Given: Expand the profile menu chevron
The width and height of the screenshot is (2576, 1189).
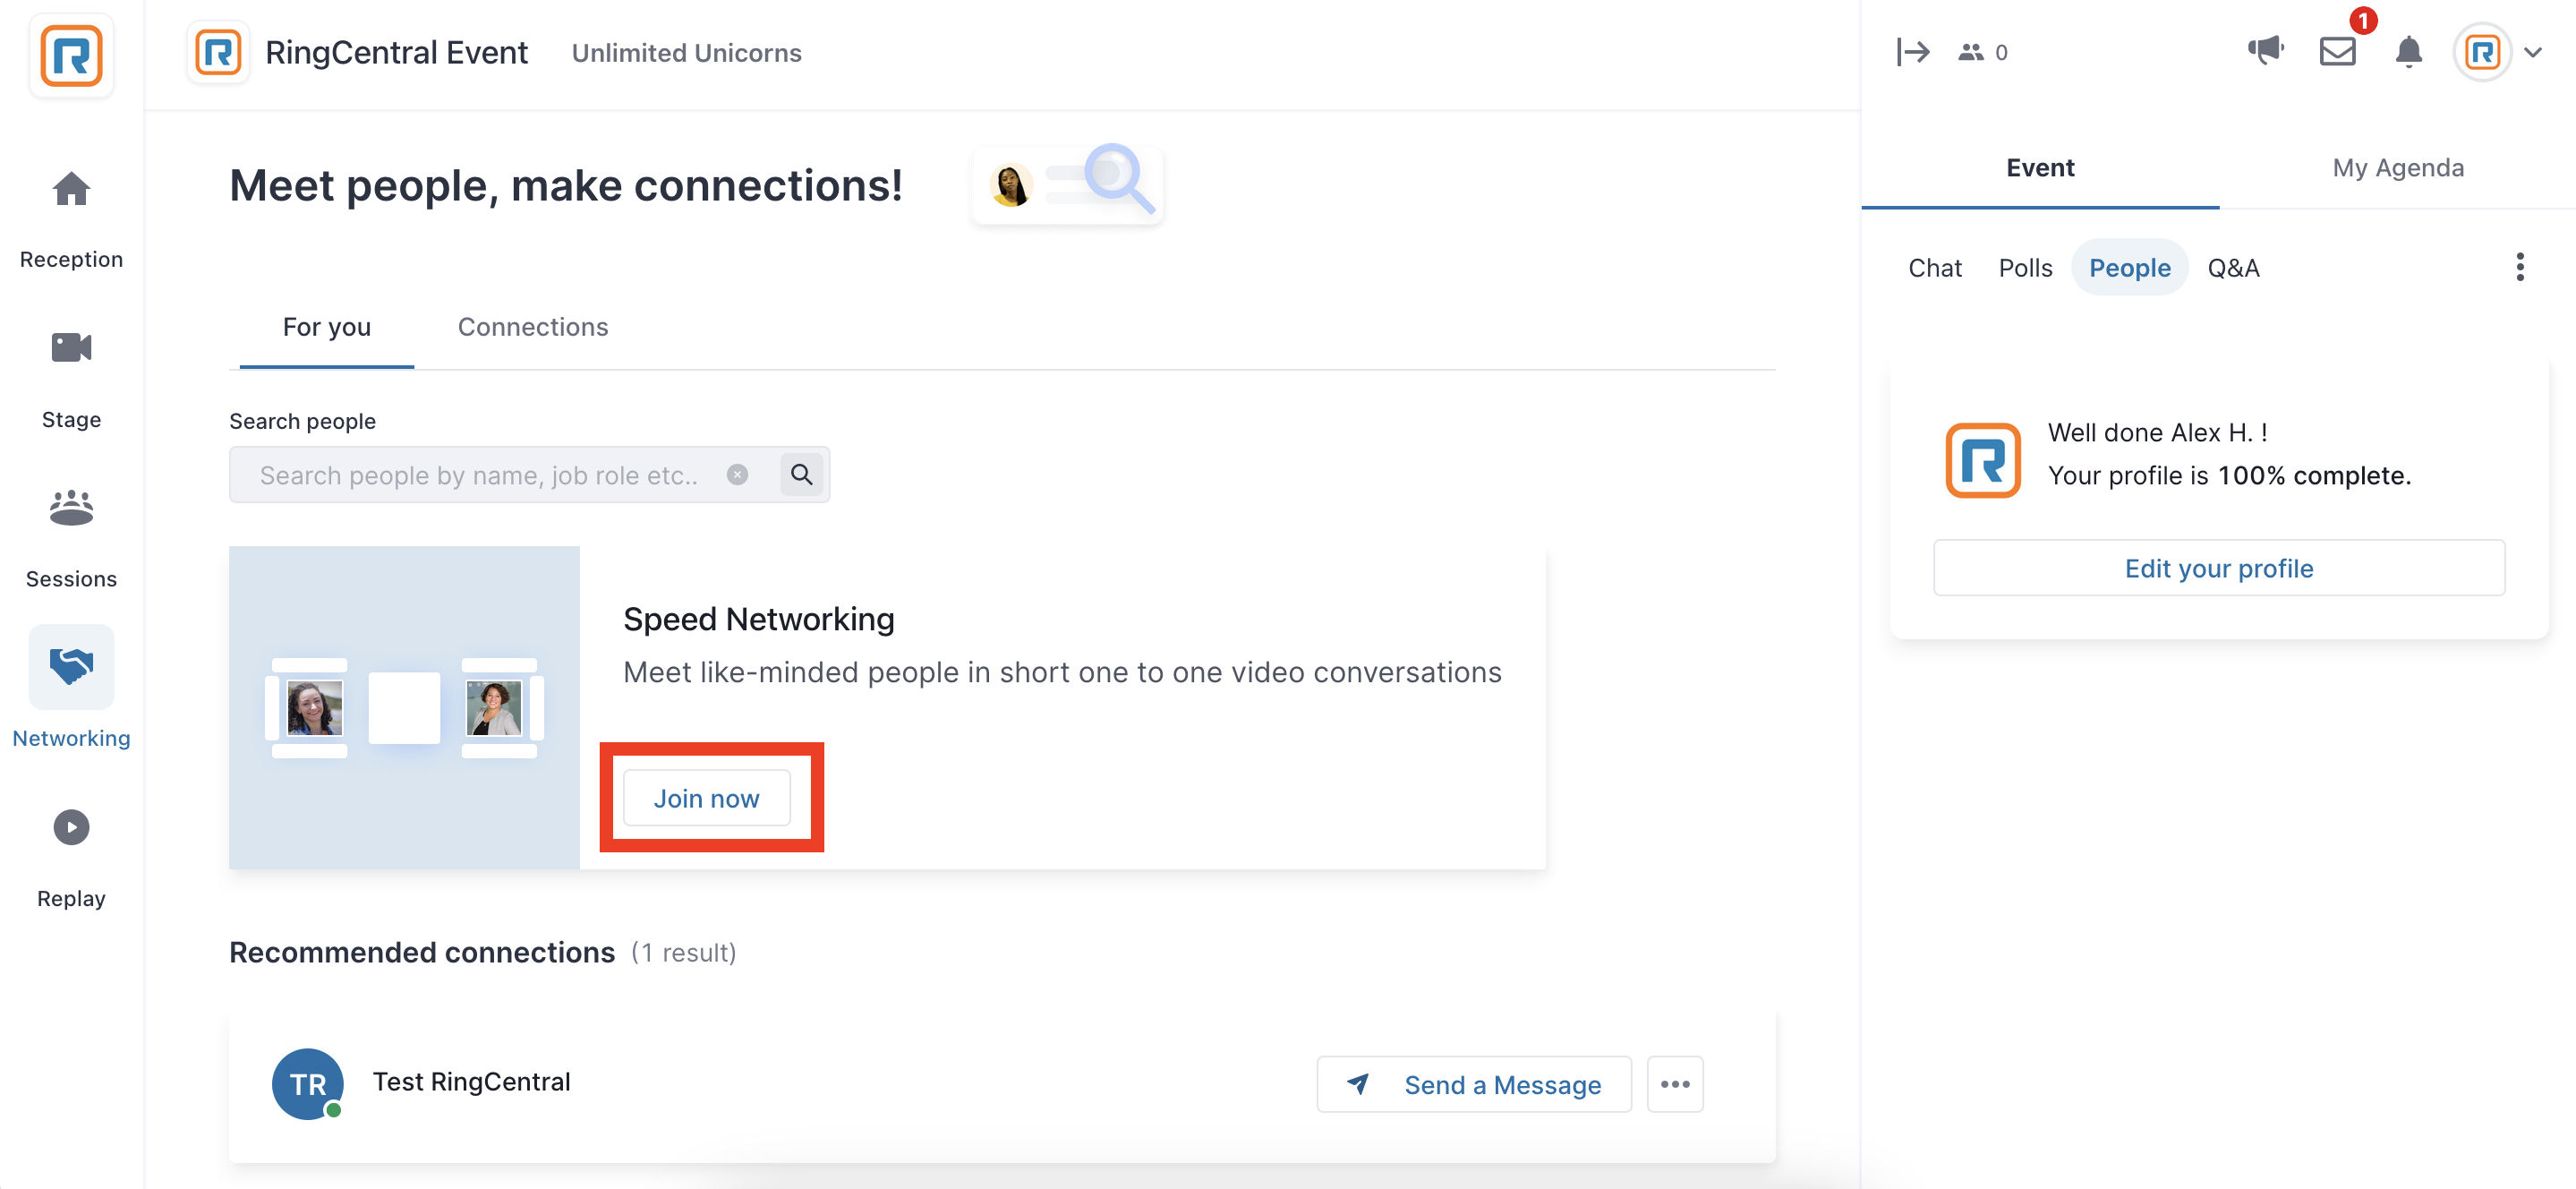Looking at the screenshot, I should 2533,52.
